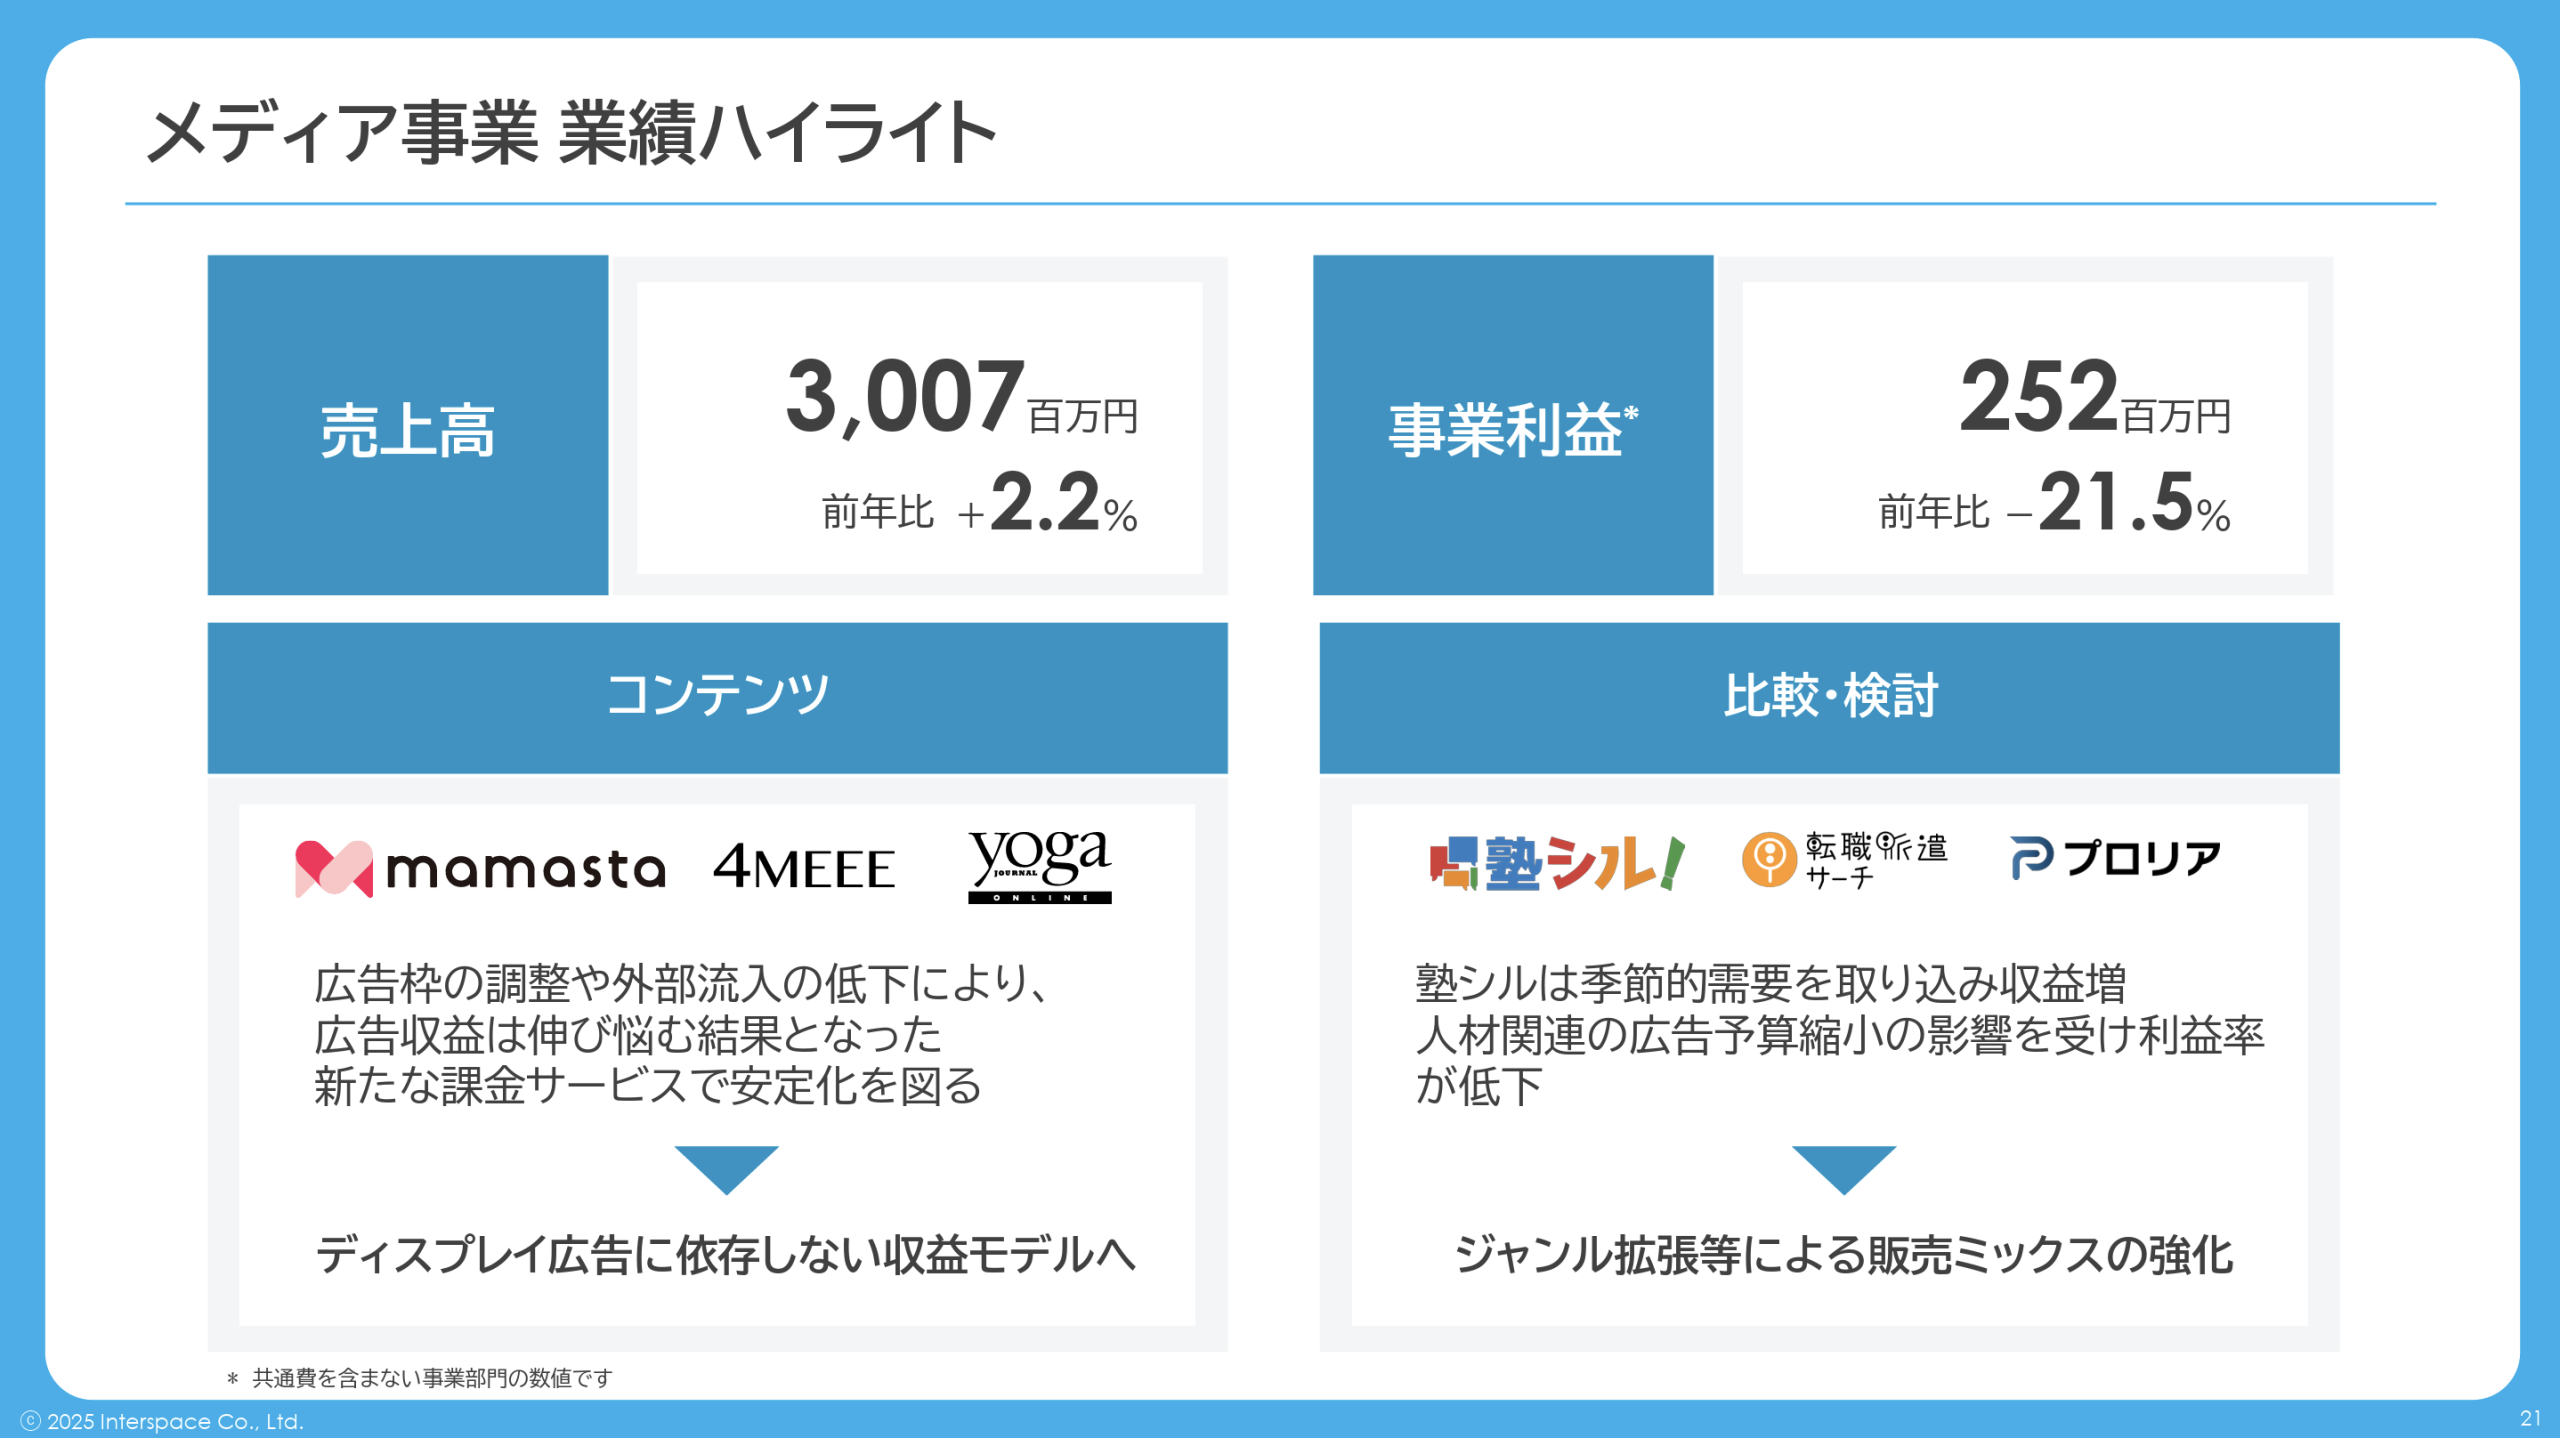Select the 比較・検討 section header
Viewport: 2560px width, 1438px height.
(x=1829, y=697)
